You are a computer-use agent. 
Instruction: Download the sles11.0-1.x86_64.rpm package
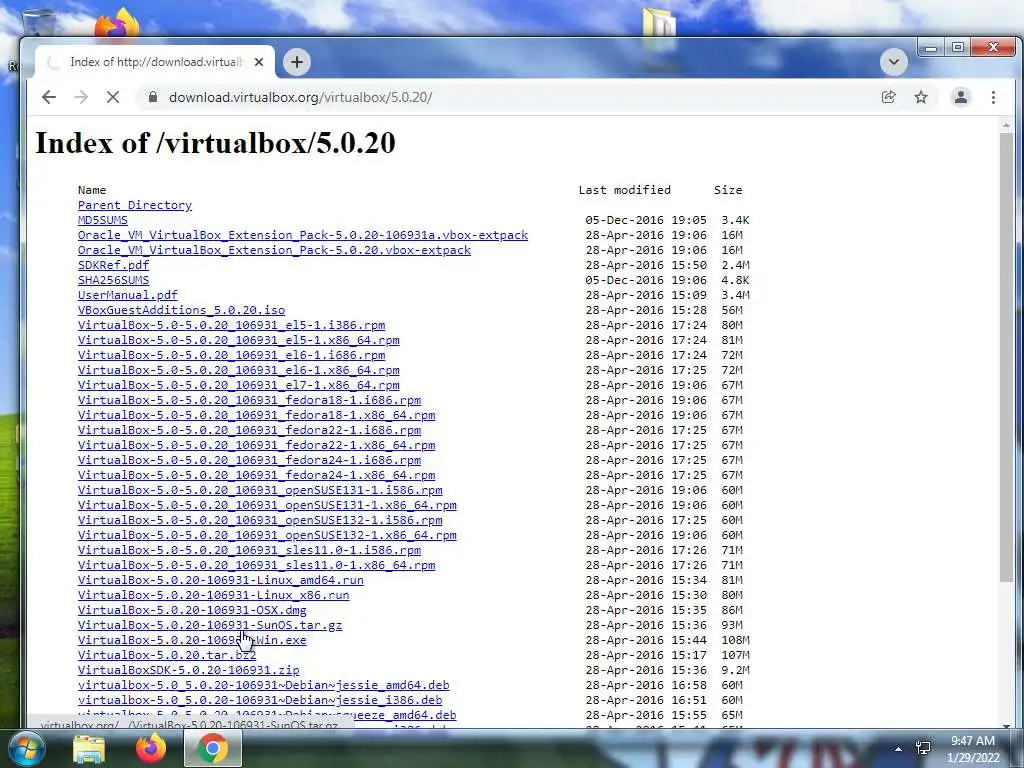[x=257, y=566]
